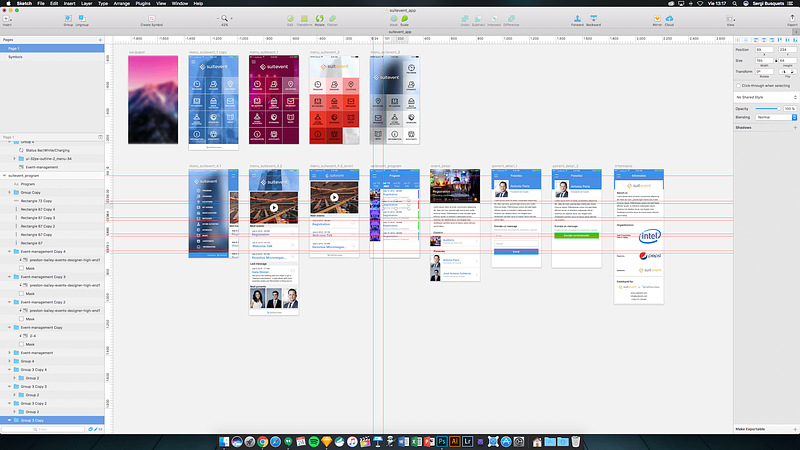This screenshot has width=800, height=450.
Task: Select the Transform tool
Action: (x=304, y=19)
